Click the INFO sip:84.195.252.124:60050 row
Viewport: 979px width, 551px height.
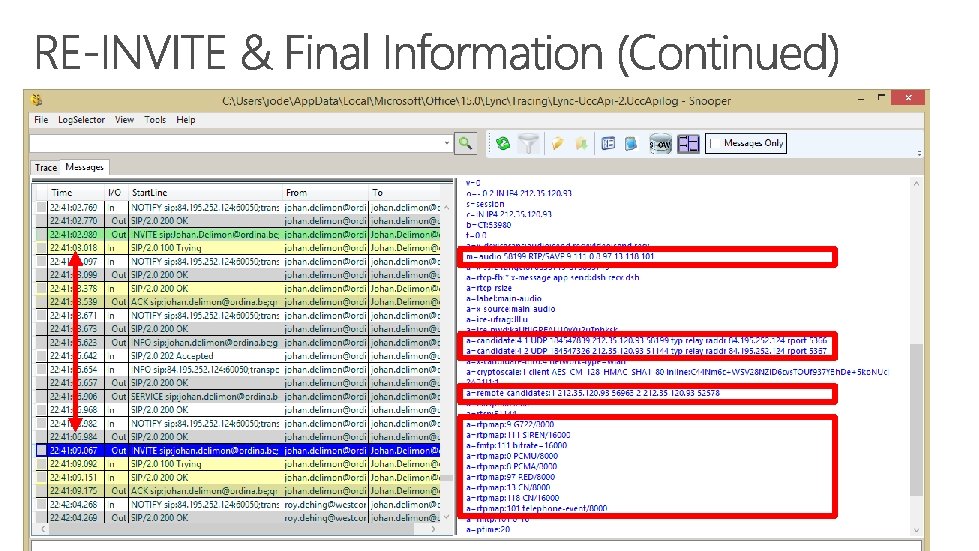click(238, 369)
